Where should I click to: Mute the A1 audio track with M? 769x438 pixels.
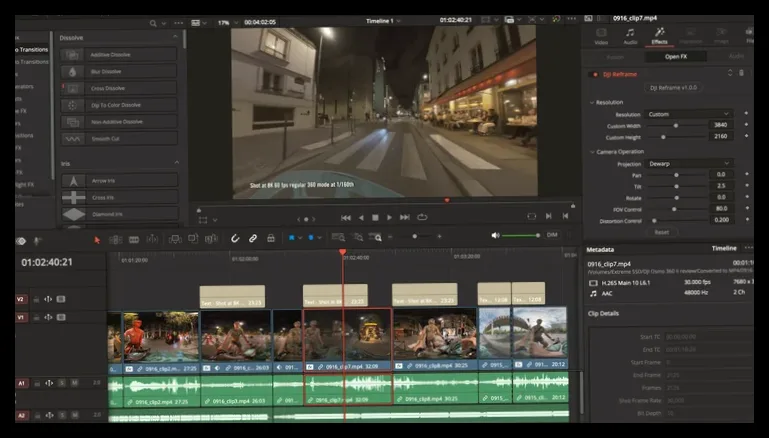click(75, 383)
